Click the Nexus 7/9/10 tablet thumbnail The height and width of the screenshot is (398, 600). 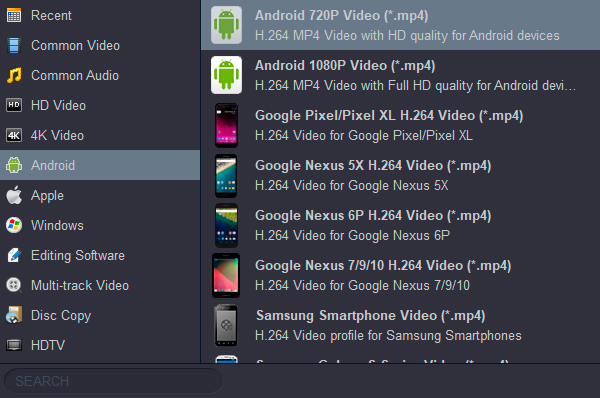[x=226, y=275]
